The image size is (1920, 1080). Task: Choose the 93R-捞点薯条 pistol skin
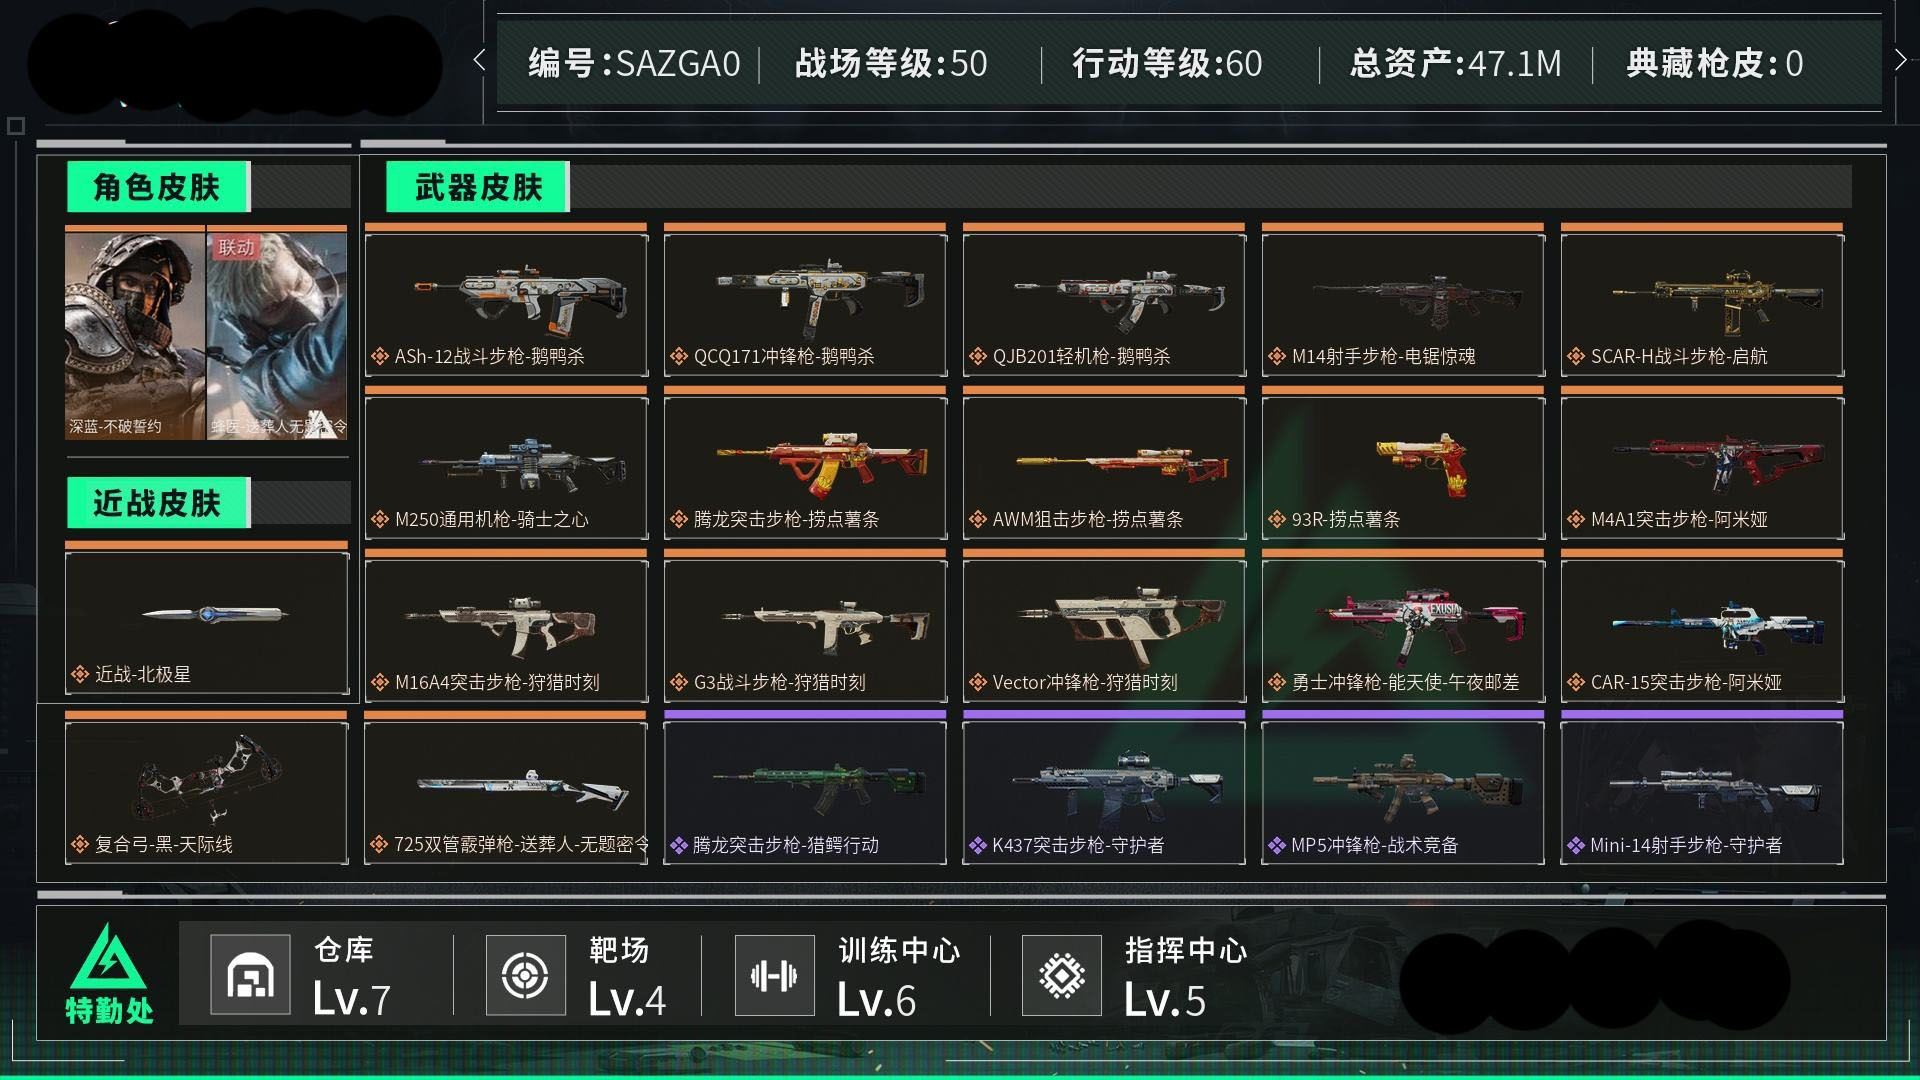click(1403, 467)
